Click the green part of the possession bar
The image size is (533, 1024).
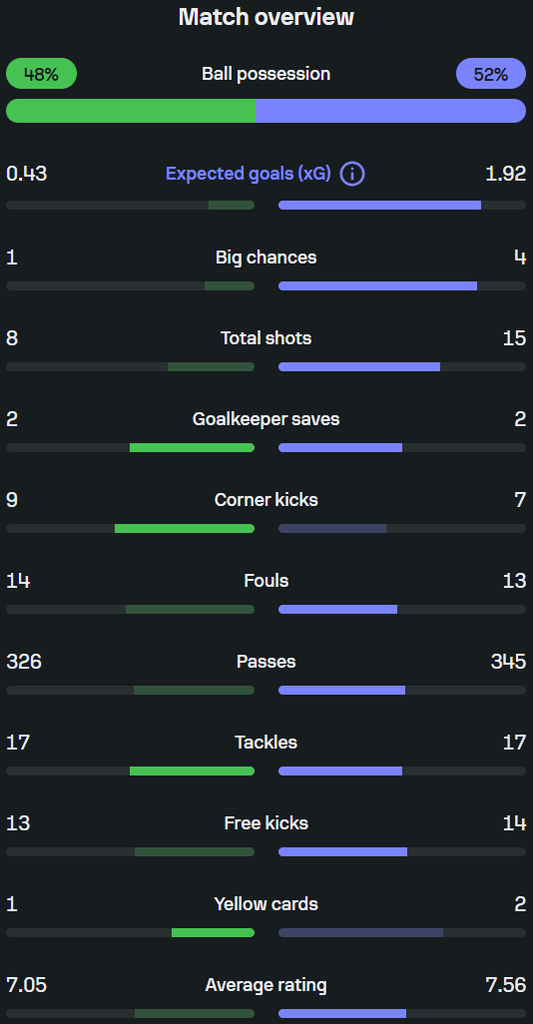[131, 111]
